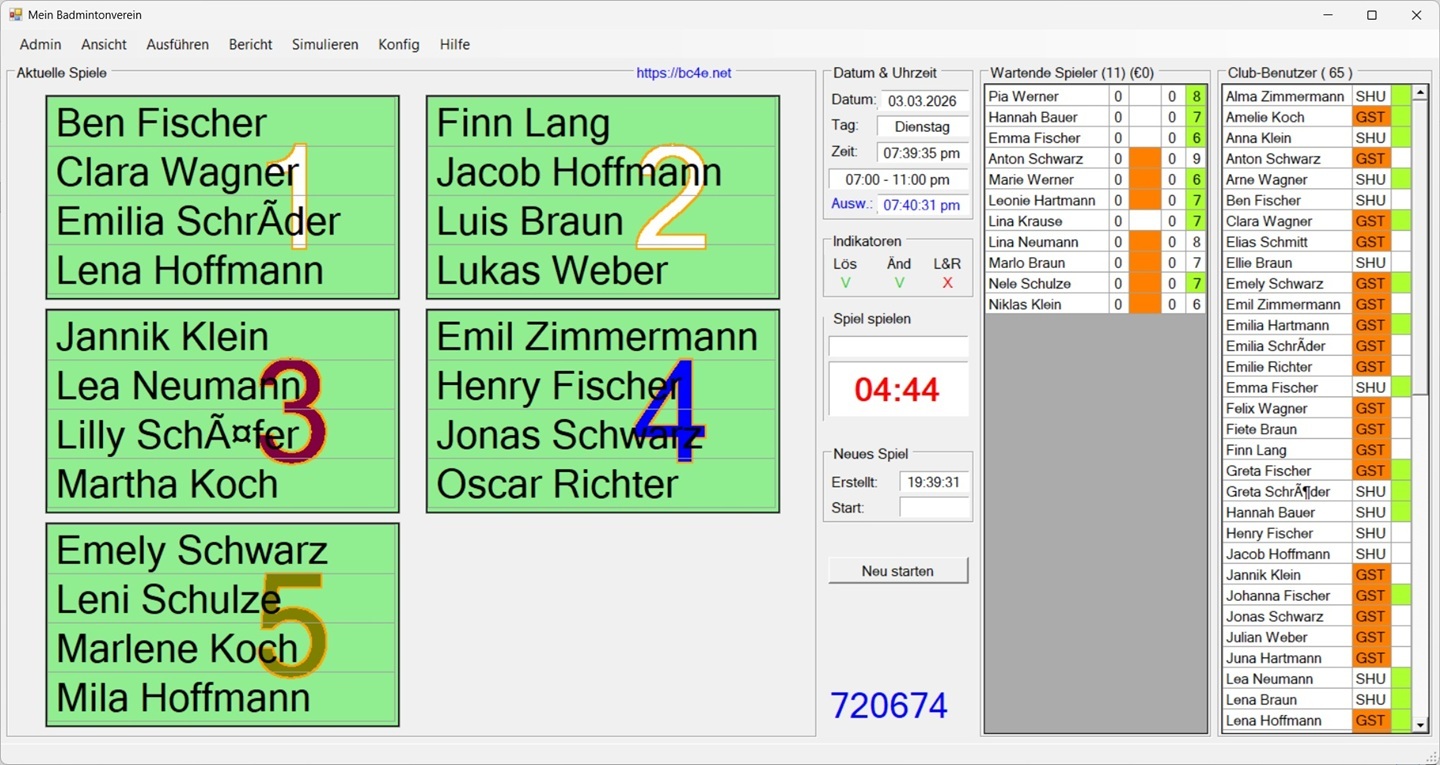
Task: Select Marlo Braun in waiting players
Action: pyautogui.click(x=1047, y=263)
